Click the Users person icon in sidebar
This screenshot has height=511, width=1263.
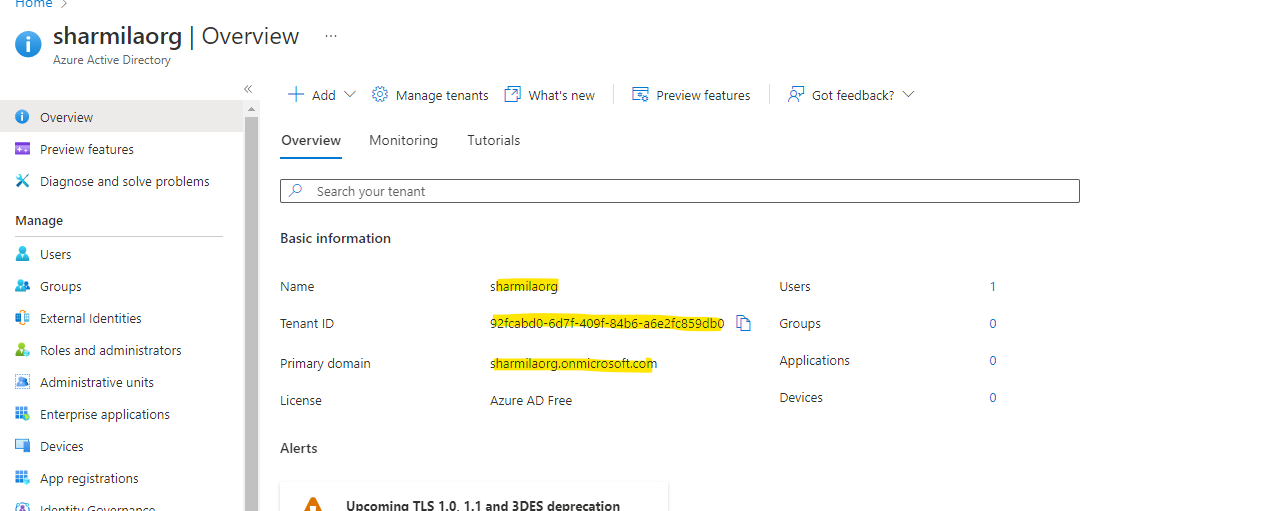(22, 254)
